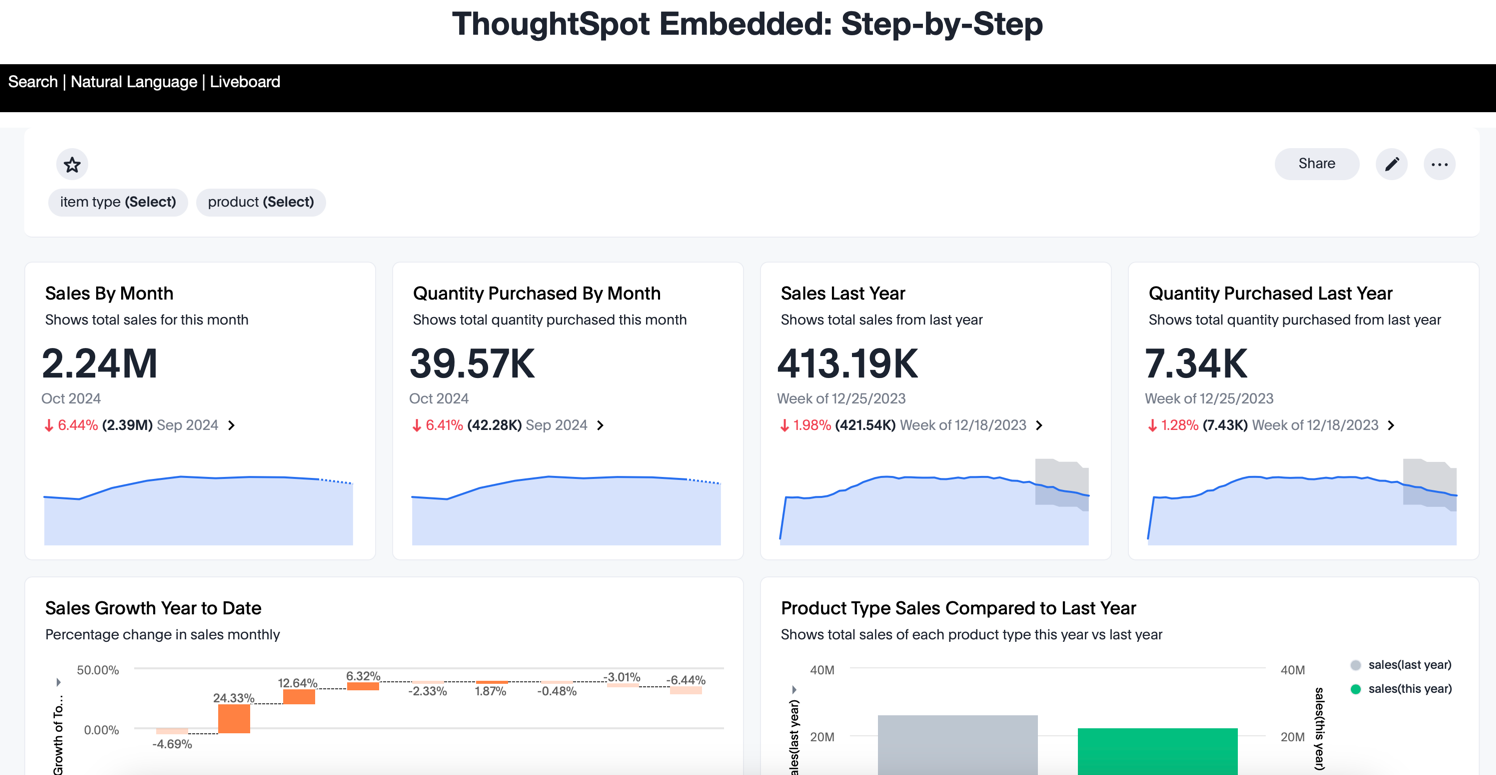This screenshot has width=1496, height=775.
Task: Click the axis arrow on Product Type Sales chart
Action: click(x=793, y=689)
